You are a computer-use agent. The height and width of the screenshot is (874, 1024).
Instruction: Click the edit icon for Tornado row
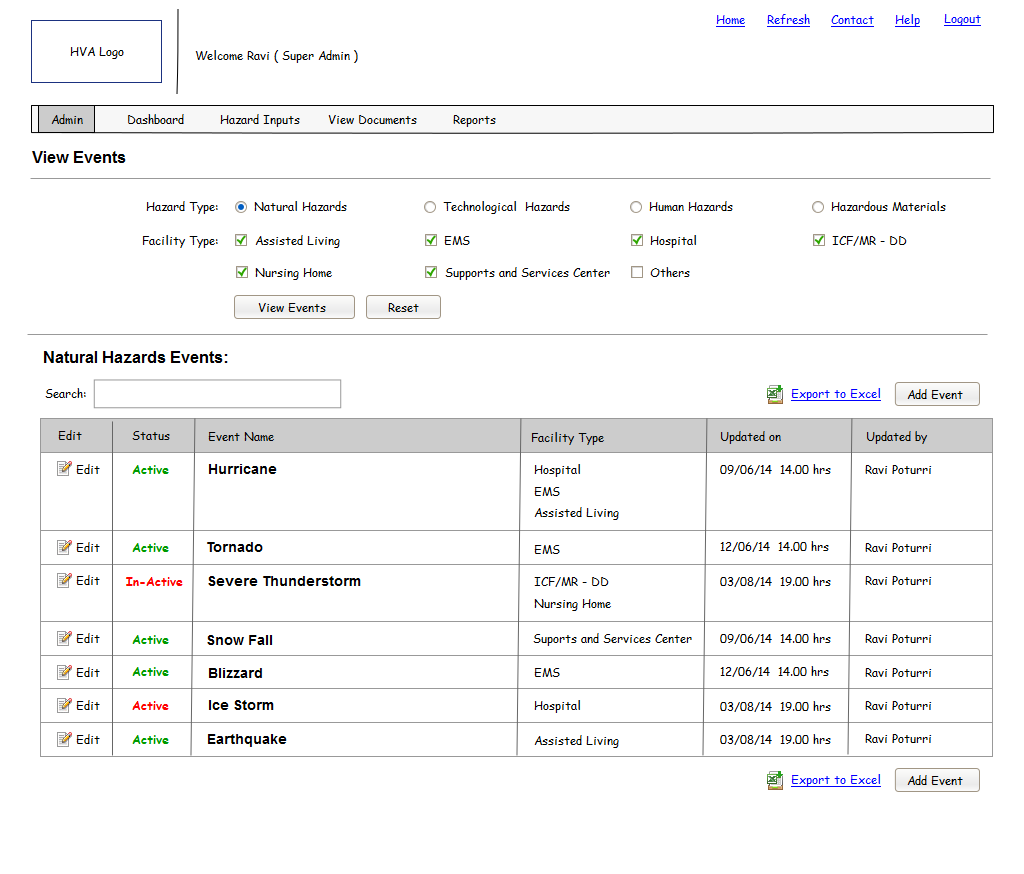(x=65, y=547)
